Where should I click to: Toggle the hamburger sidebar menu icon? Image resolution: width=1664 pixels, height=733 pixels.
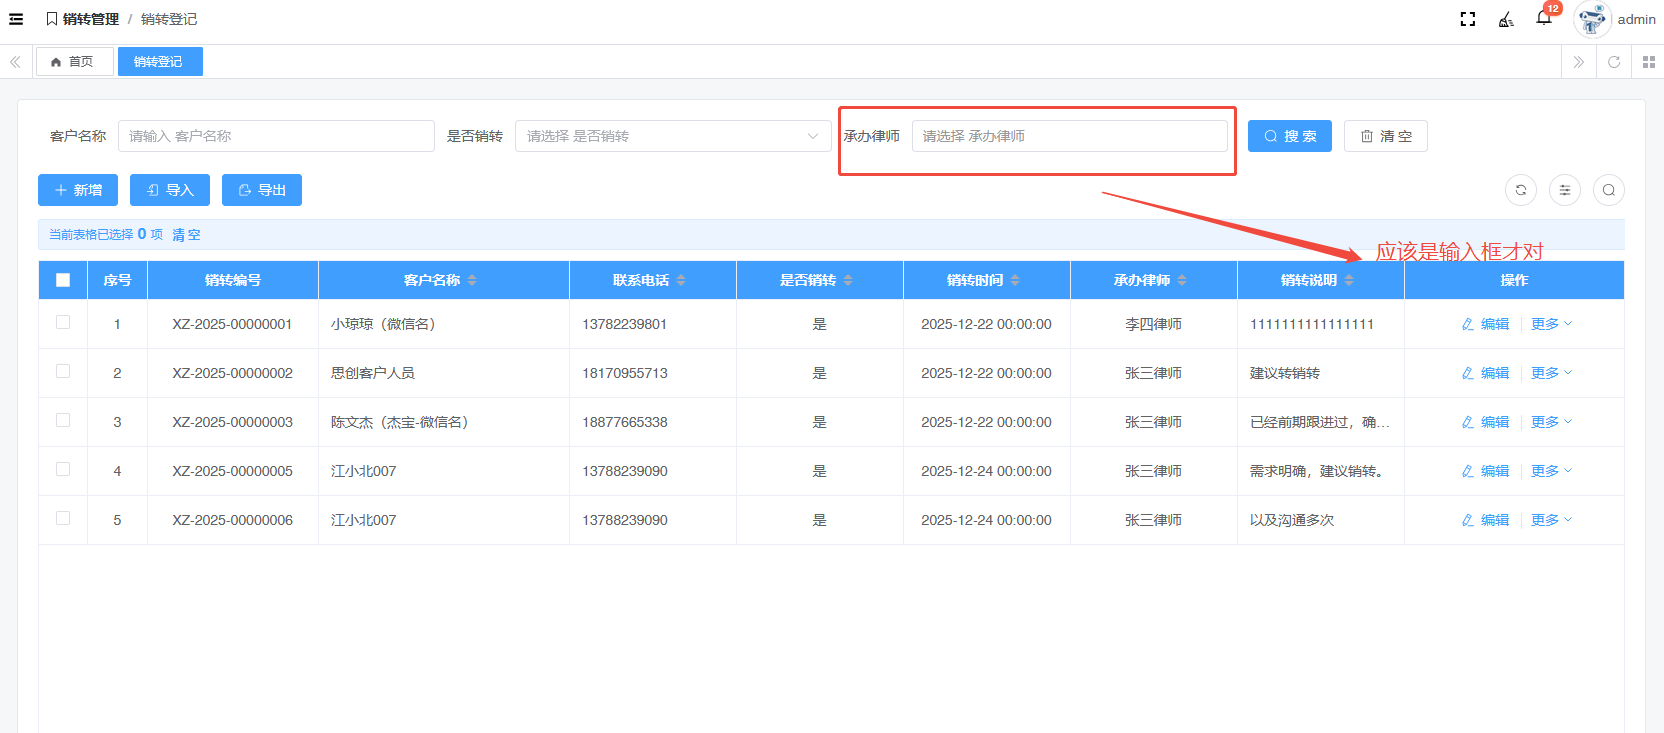click(16, 19)
